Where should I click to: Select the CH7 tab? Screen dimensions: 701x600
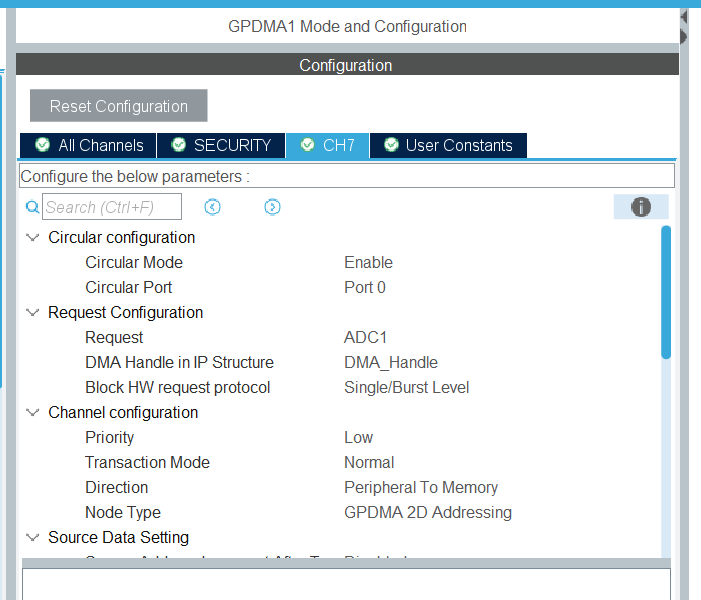tap(328, 145)
